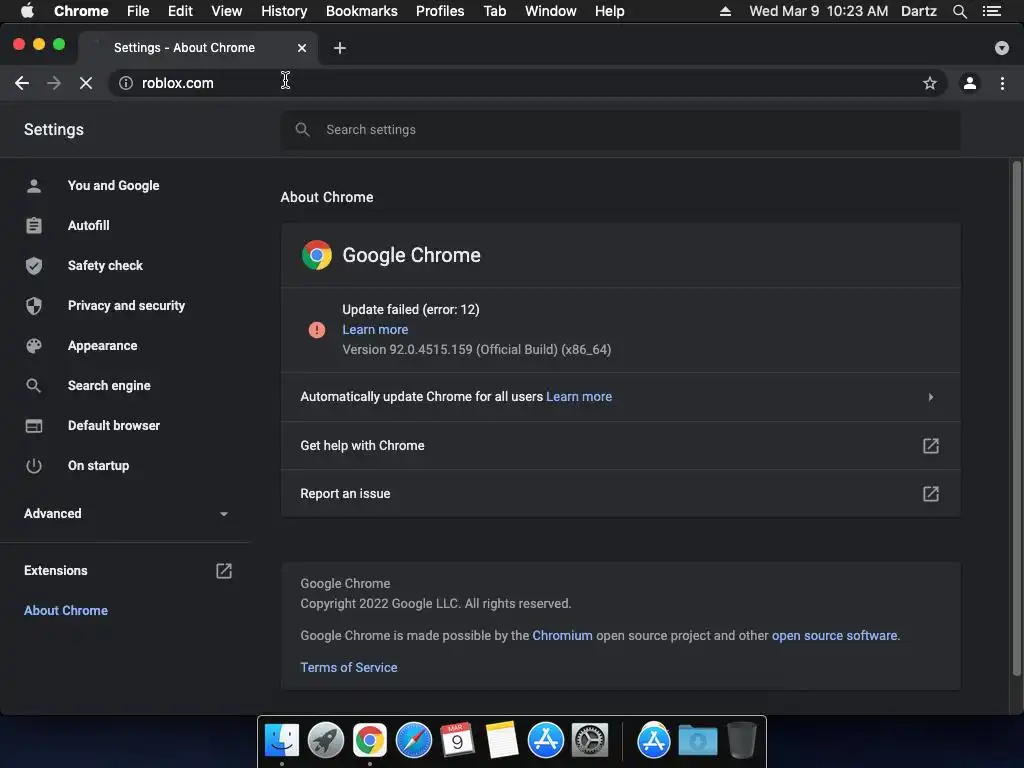This screenshot has width=1024, height=768.
Task: Open the Chrome menu in menu bar
Action: [81, 11]
